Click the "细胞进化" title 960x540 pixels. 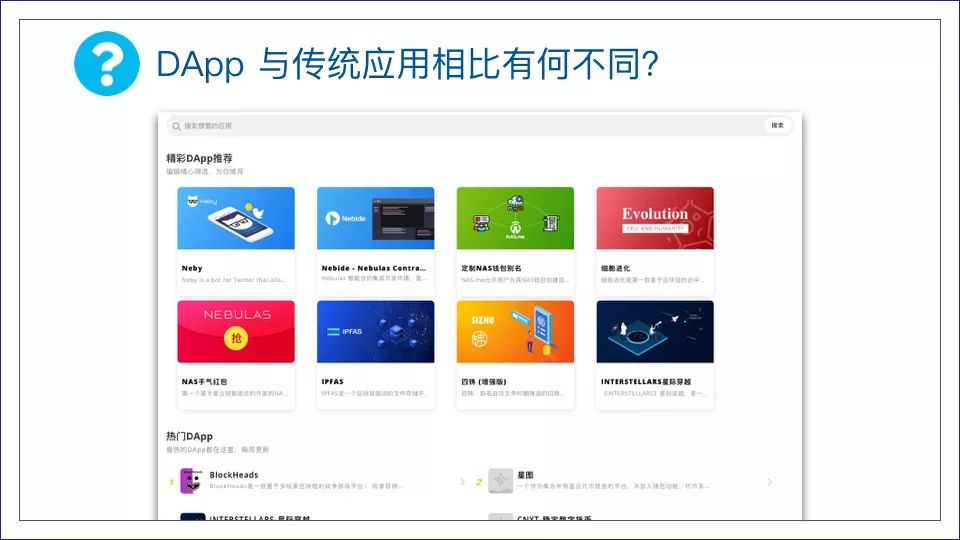615,268
